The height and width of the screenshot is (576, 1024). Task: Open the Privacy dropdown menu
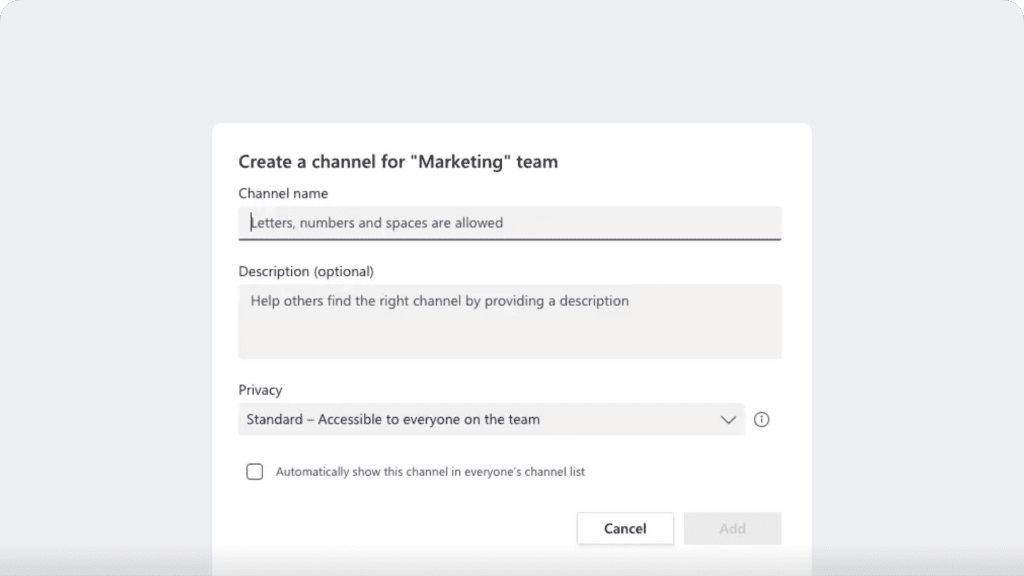coord(490,419)
